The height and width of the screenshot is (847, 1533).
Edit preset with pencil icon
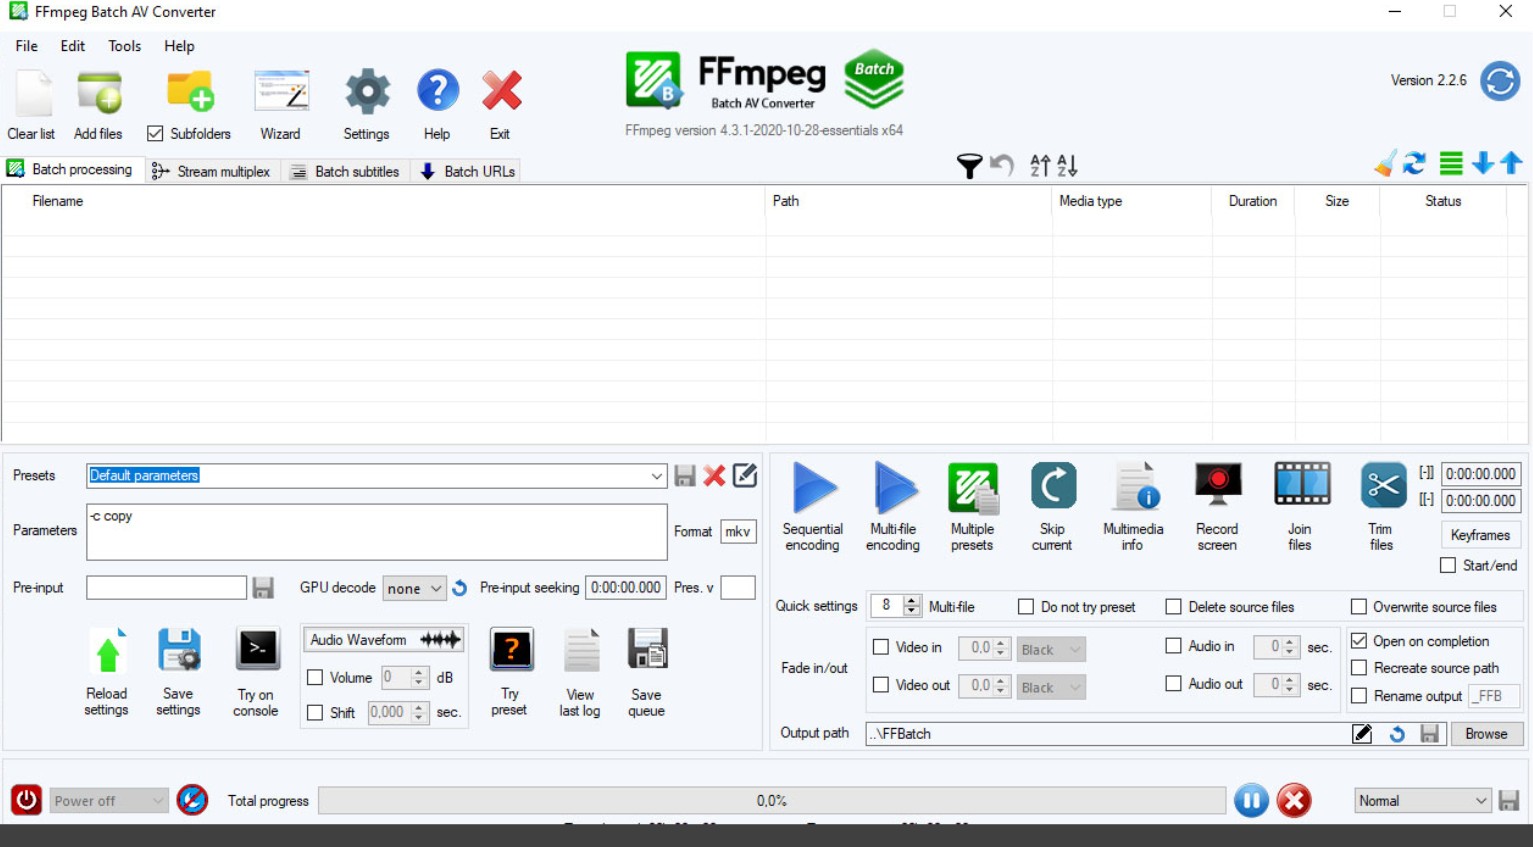click(745, 475)
